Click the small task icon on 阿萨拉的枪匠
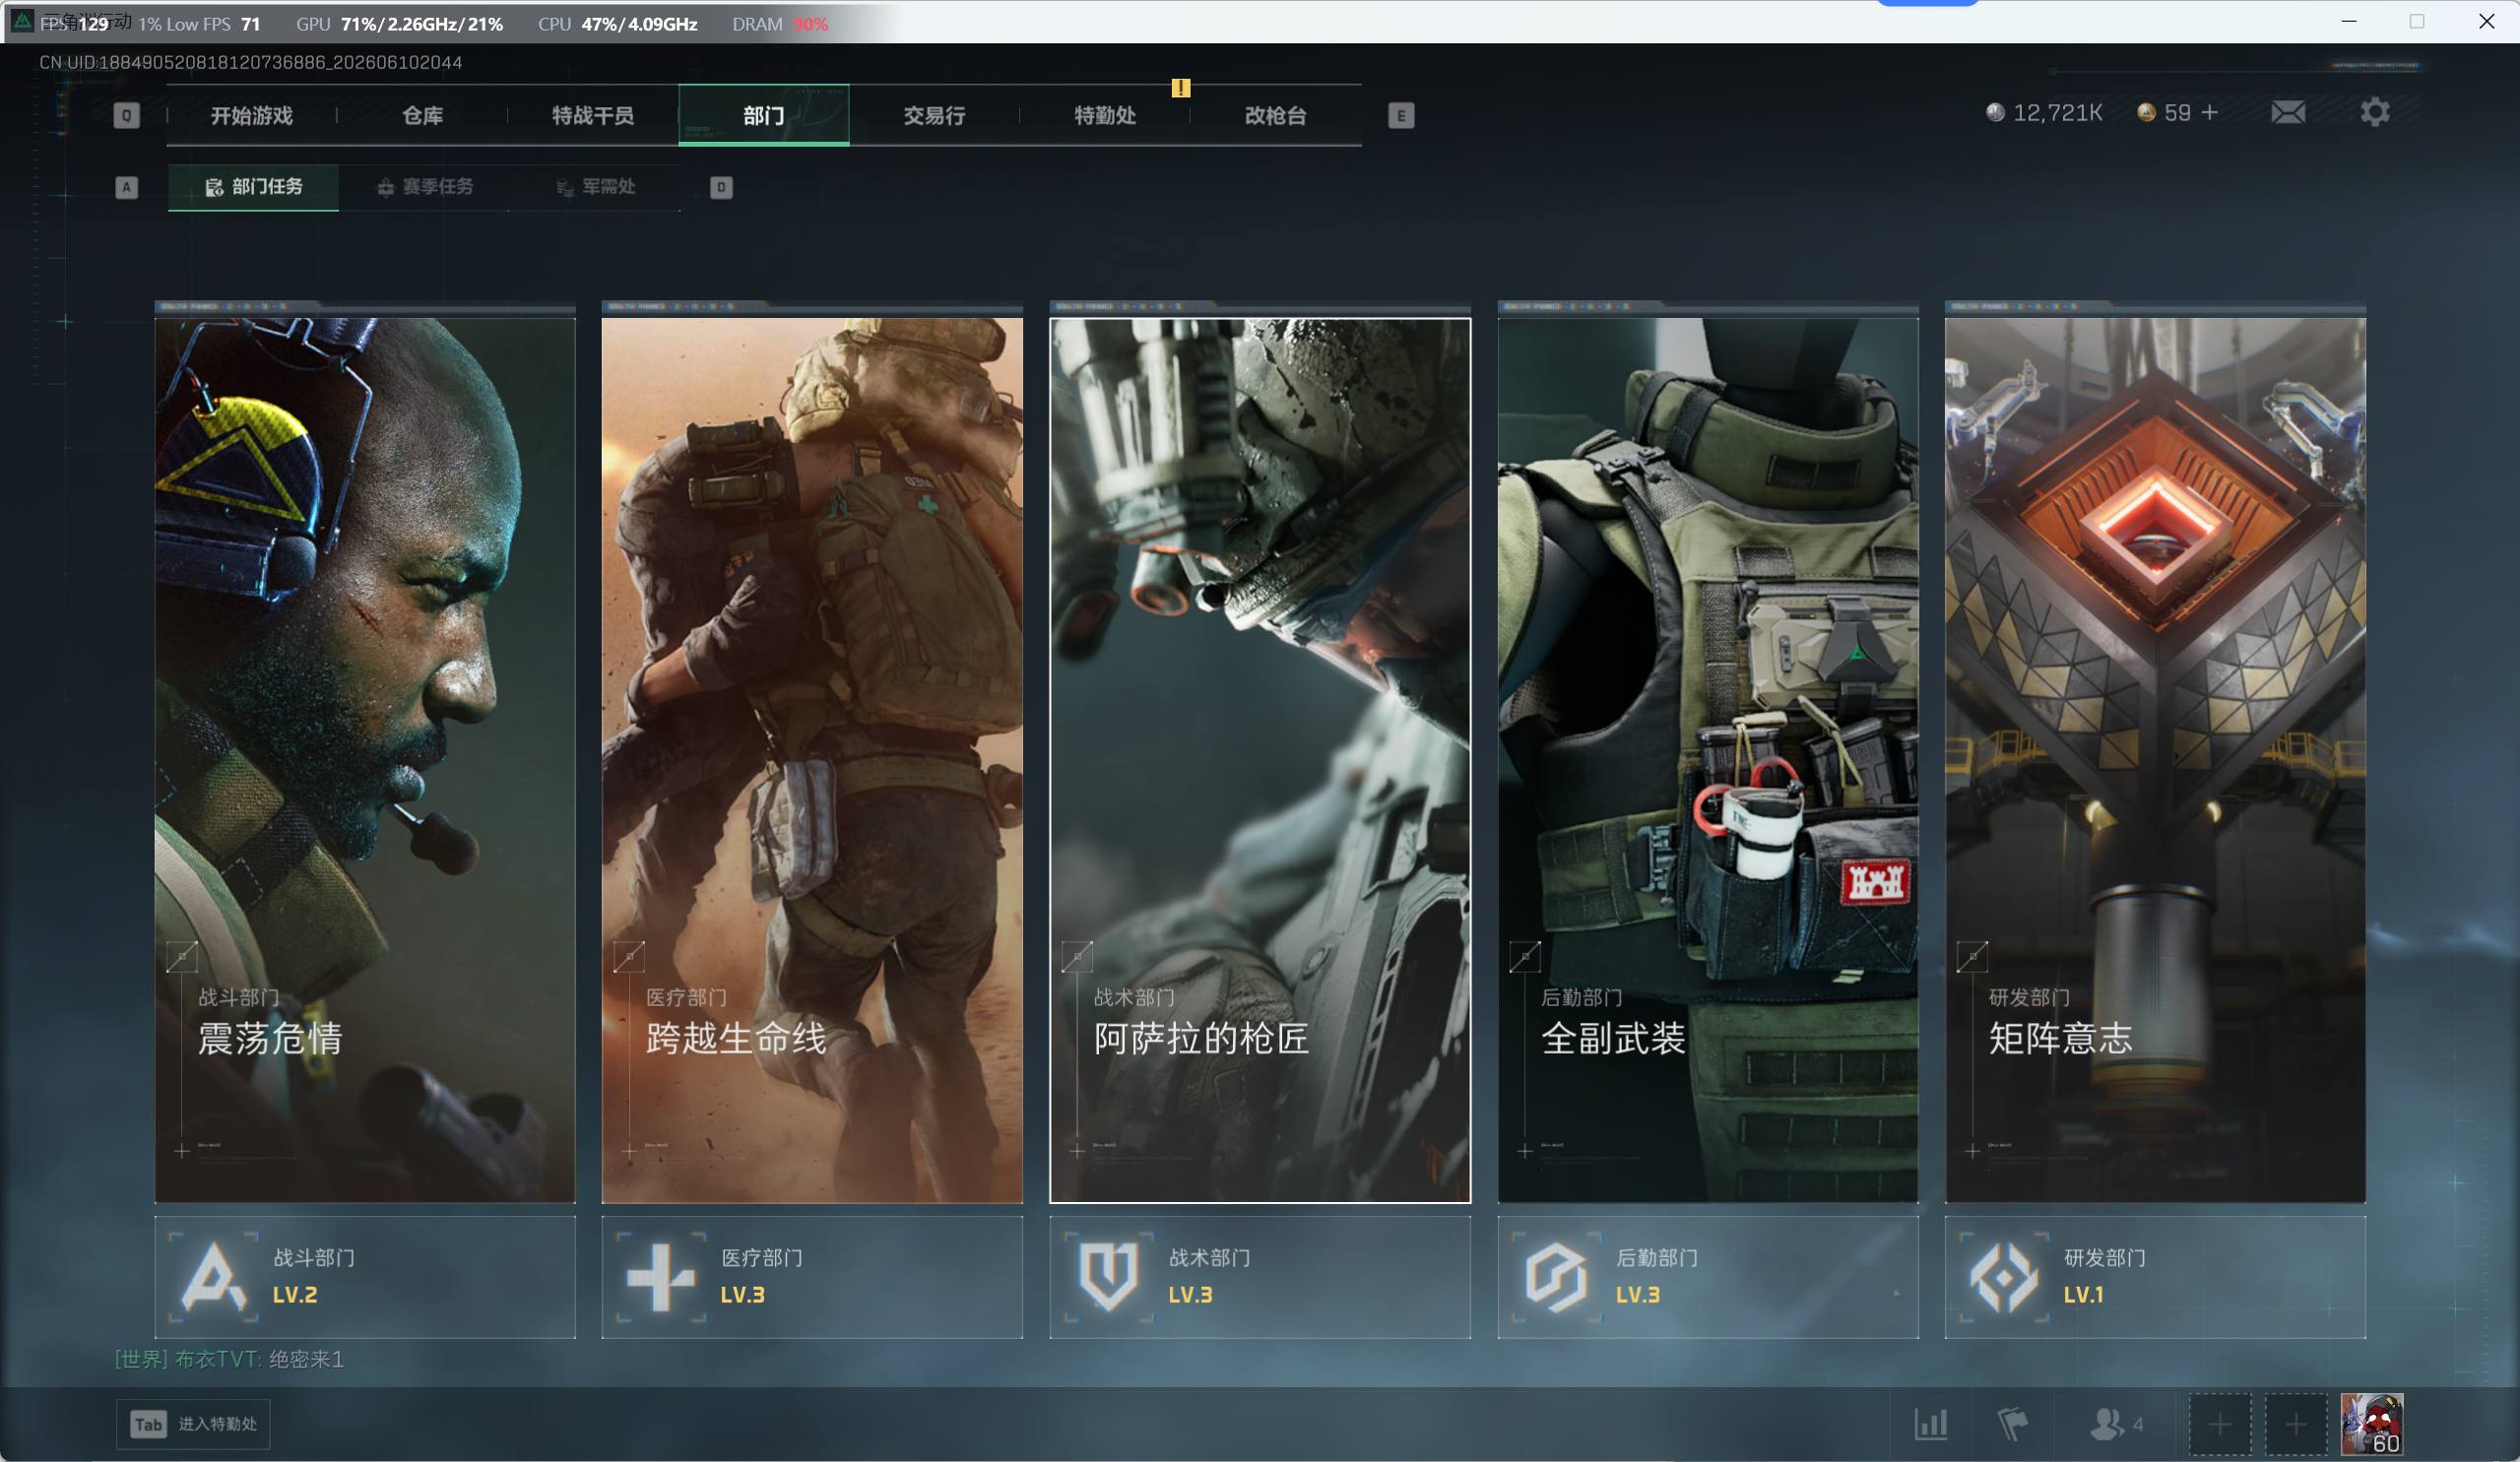Image resolution: width=2520 pixels, height=1462 pixels. (1077, 957)
